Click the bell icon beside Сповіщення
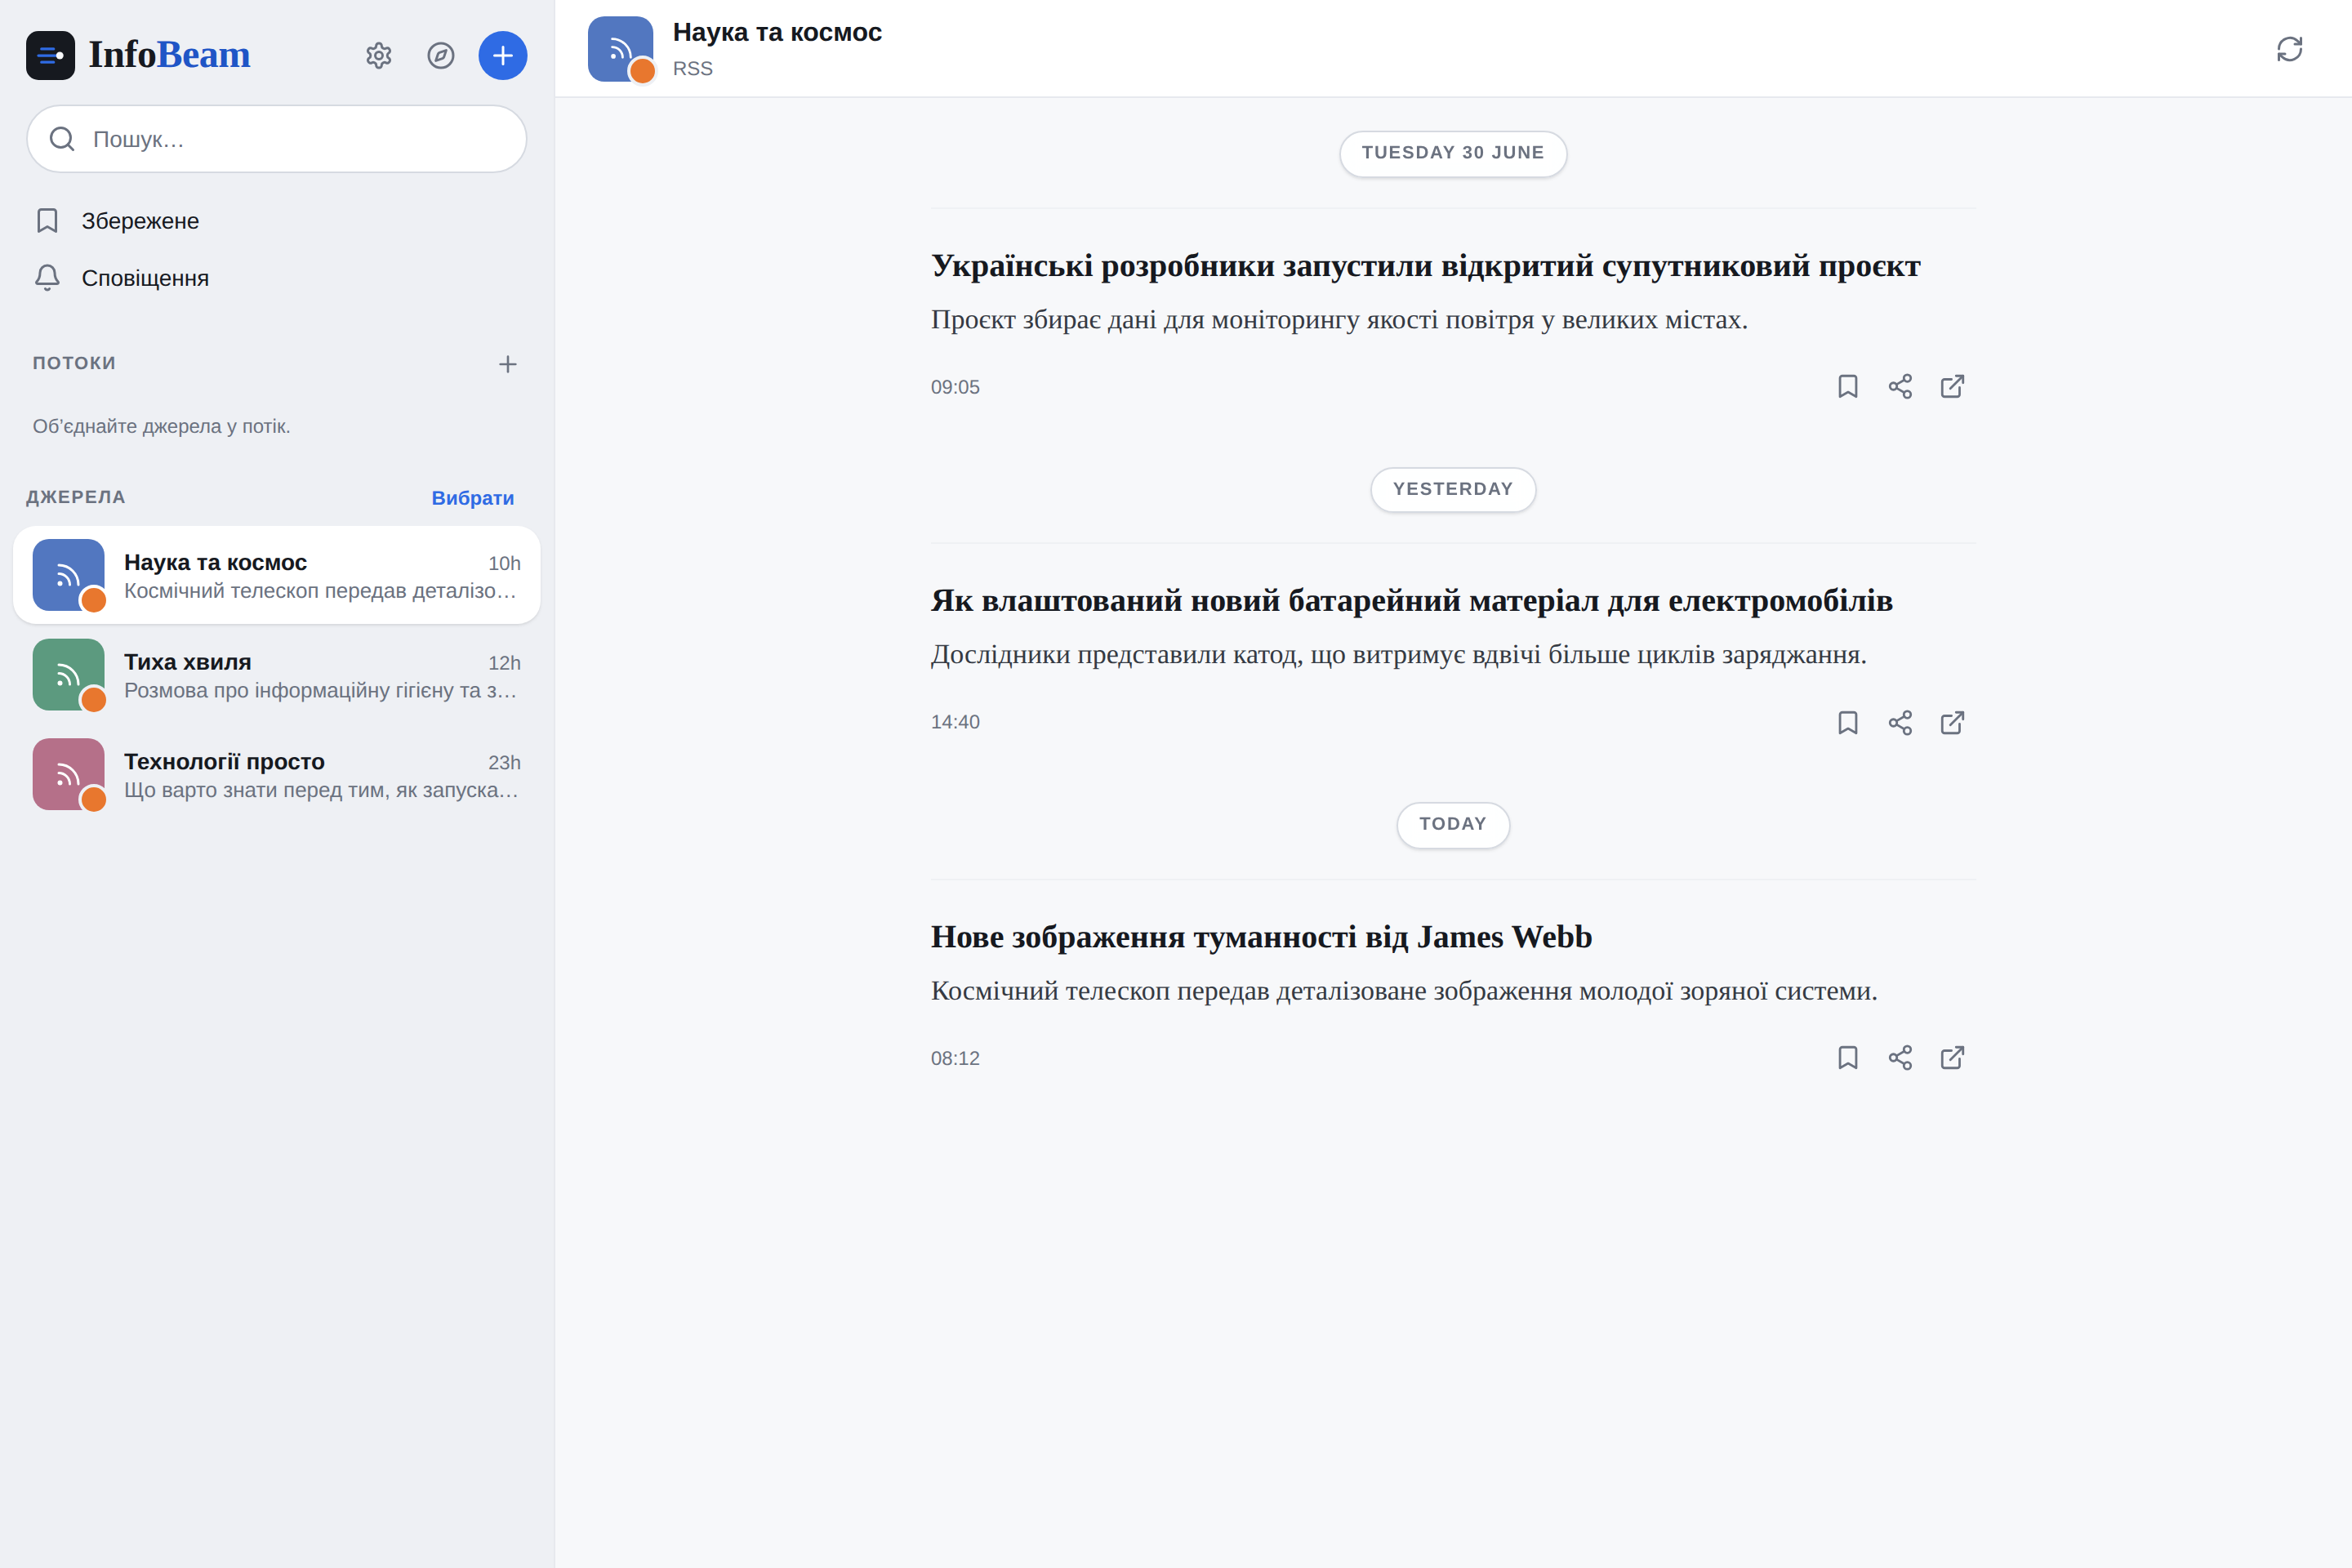This screenshot has width=2352, height=1568. tap(47, 278)
